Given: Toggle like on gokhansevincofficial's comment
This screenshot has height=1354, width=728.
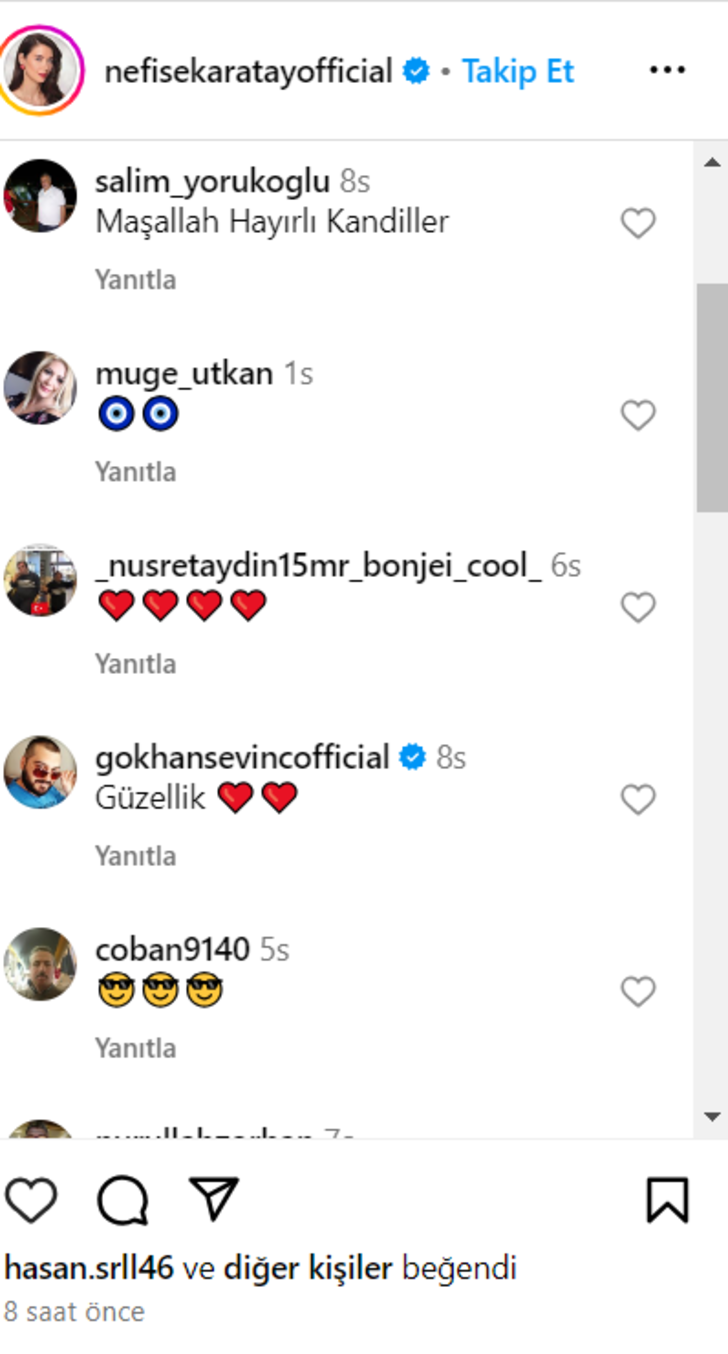Looking at the screenshot, I should tap(637, 800).
